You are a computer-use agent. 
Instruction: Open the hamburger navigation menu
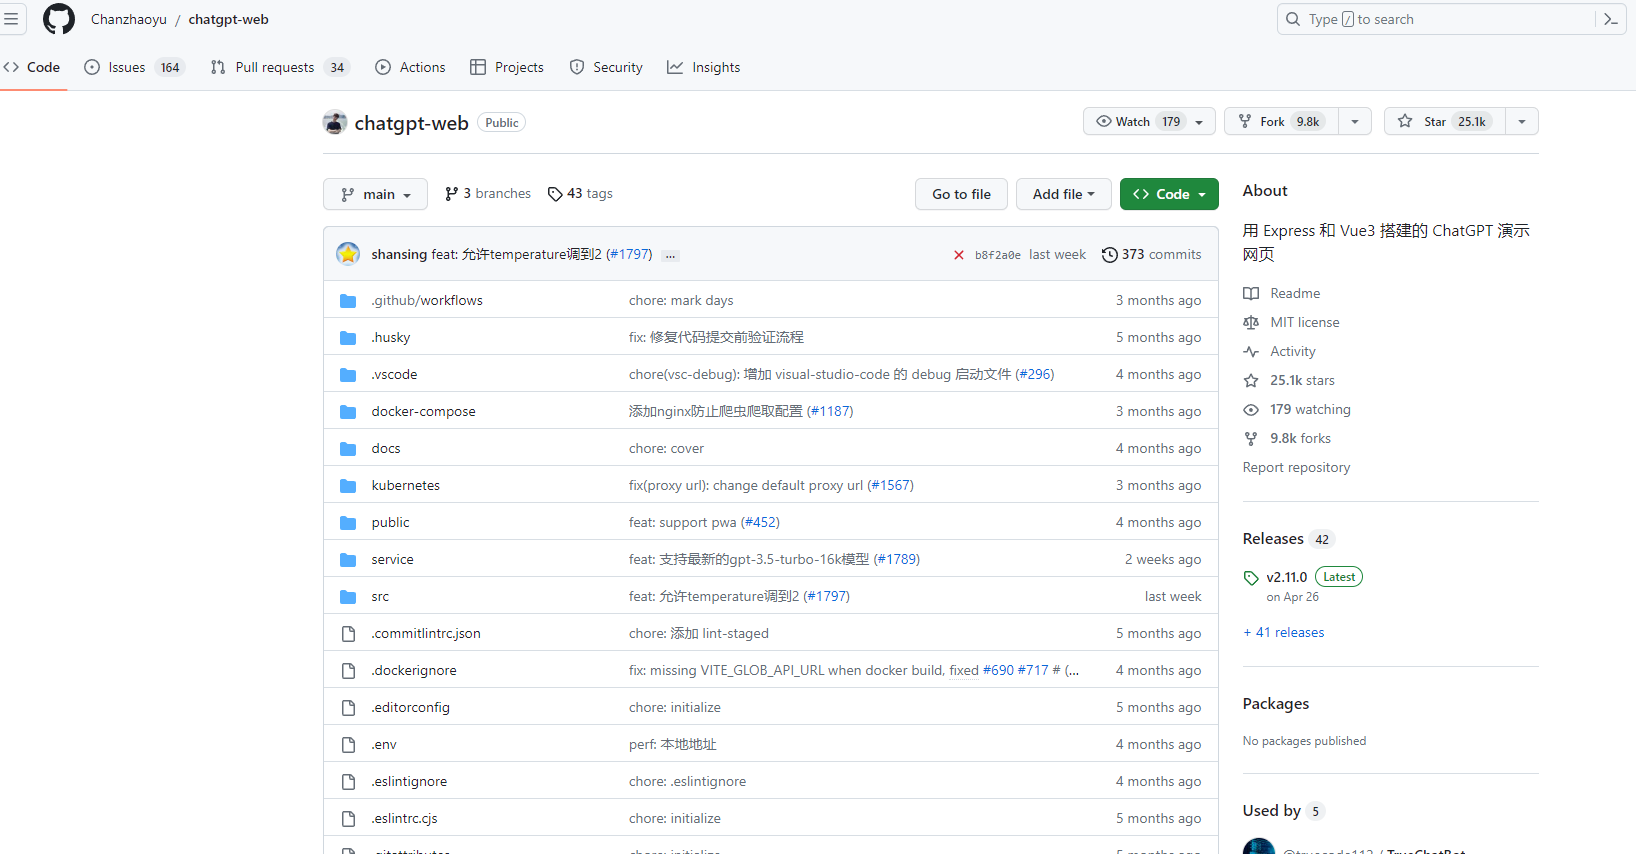pos(11,19)
